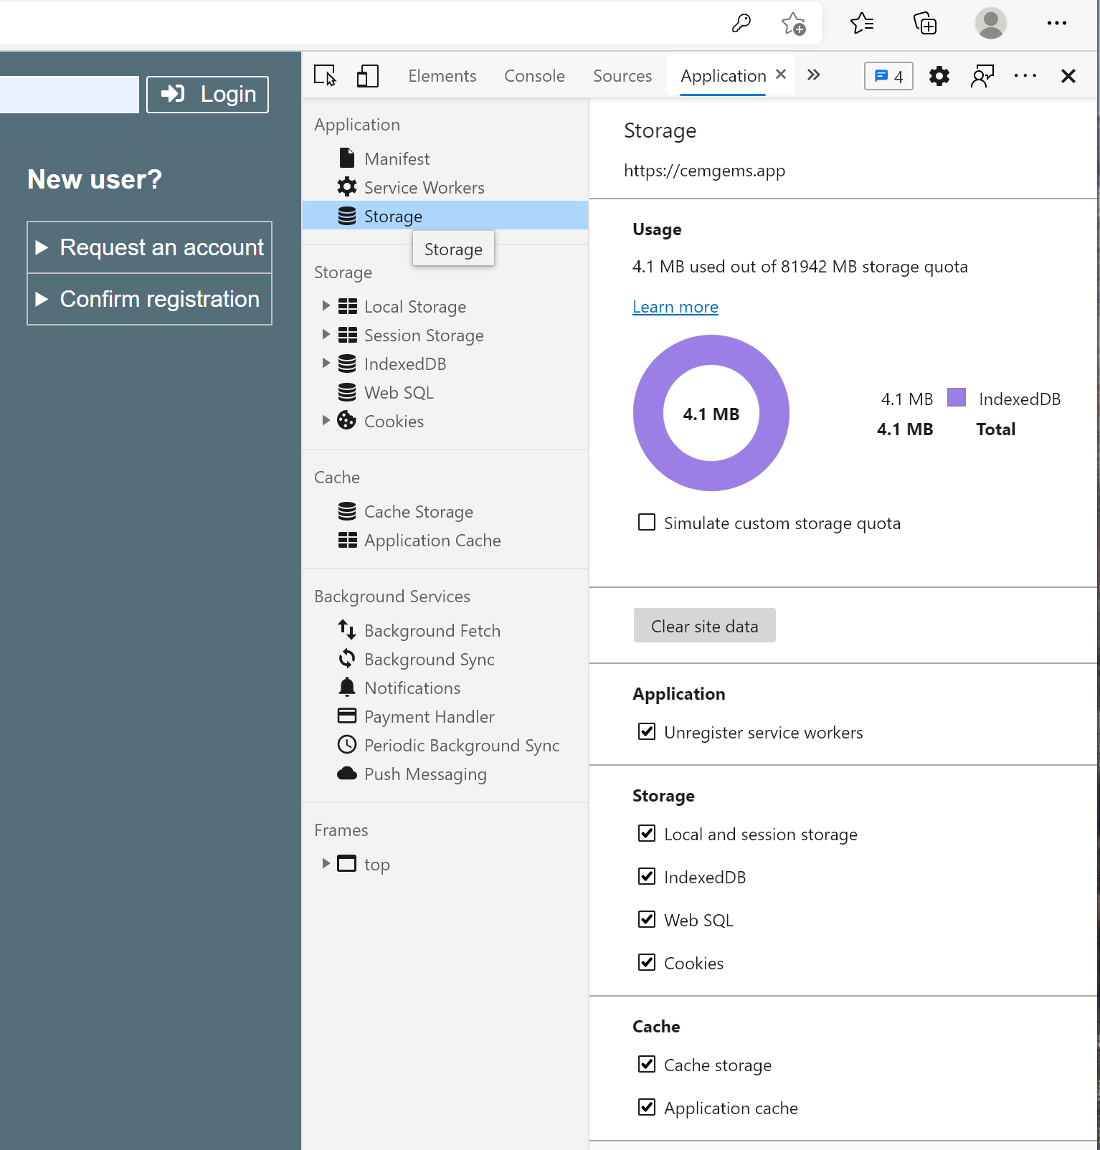Toggle device emulation icon

tap(368, 76)
